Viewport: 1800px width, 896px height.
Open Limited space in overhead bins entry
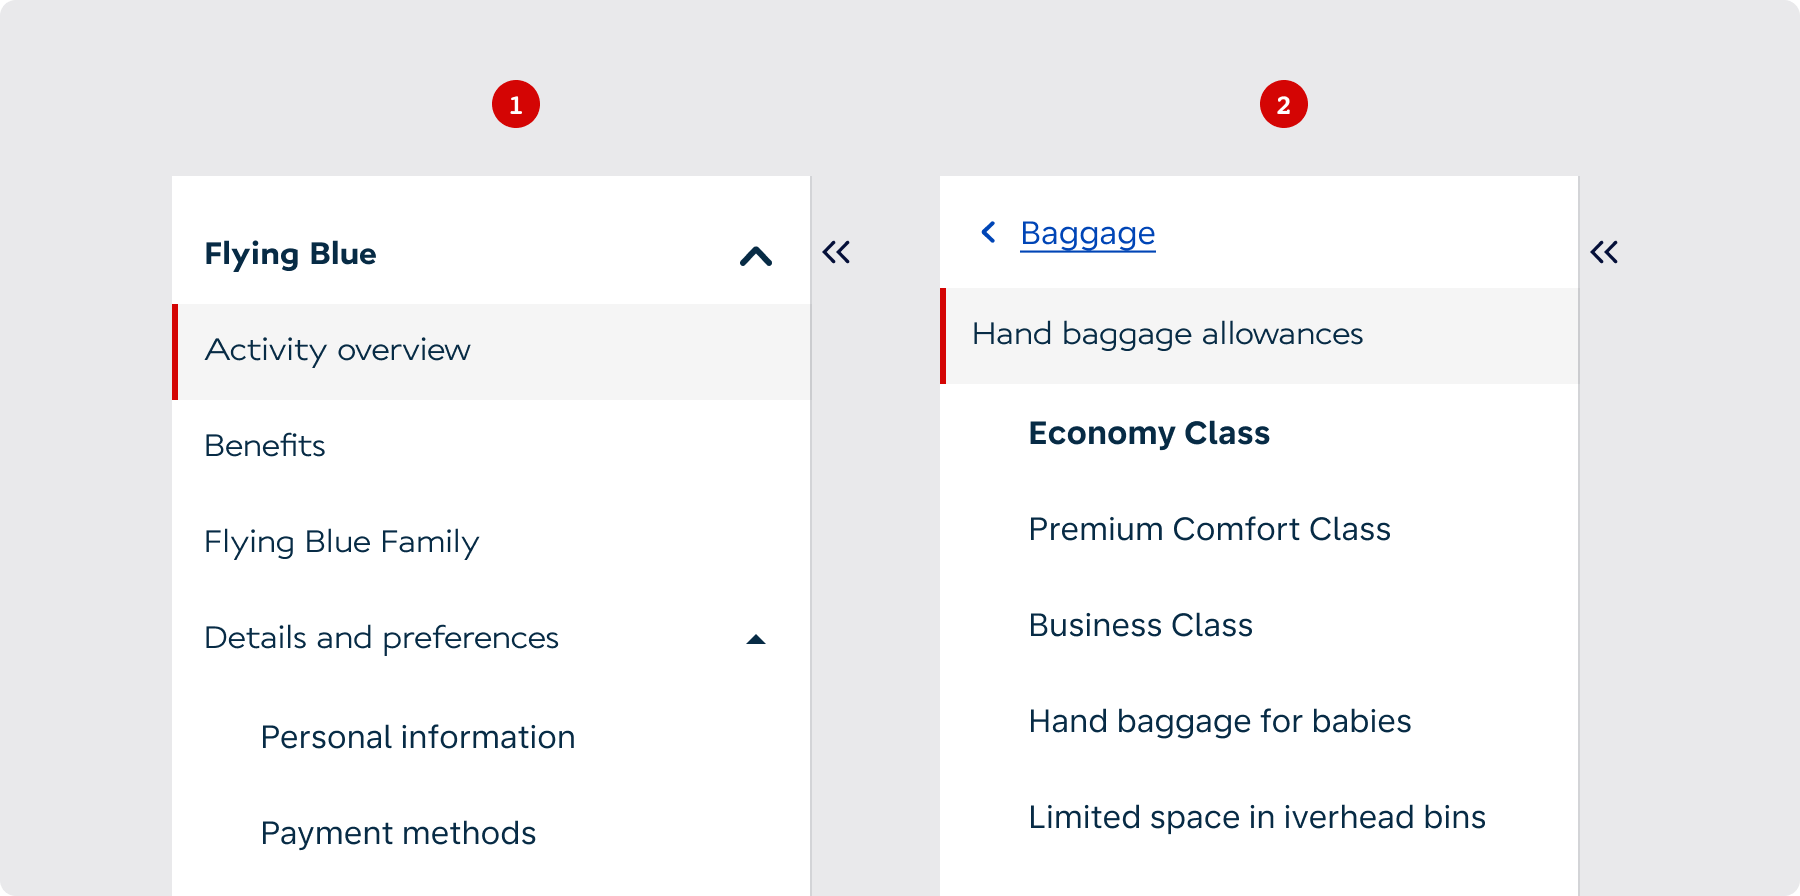[x=1257, y=817]
